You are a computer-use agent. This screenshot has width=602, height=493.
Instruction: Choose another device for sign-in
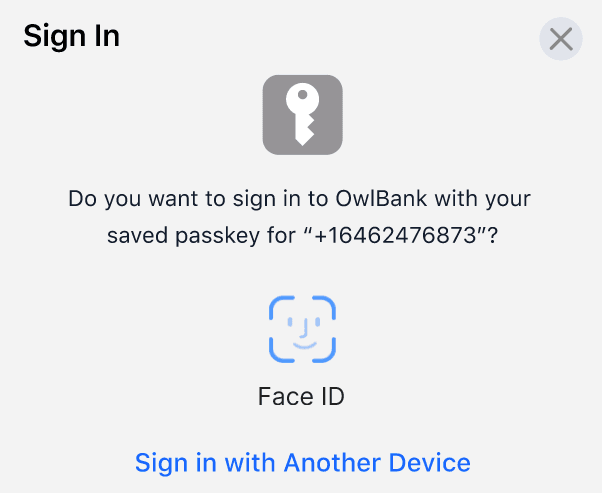click(302, 462)
